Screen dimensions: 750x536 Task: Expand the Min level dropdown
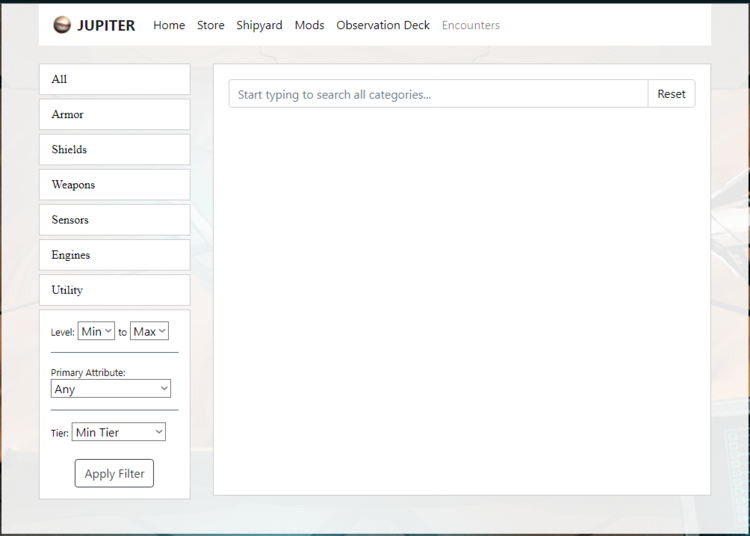[96, 331]
